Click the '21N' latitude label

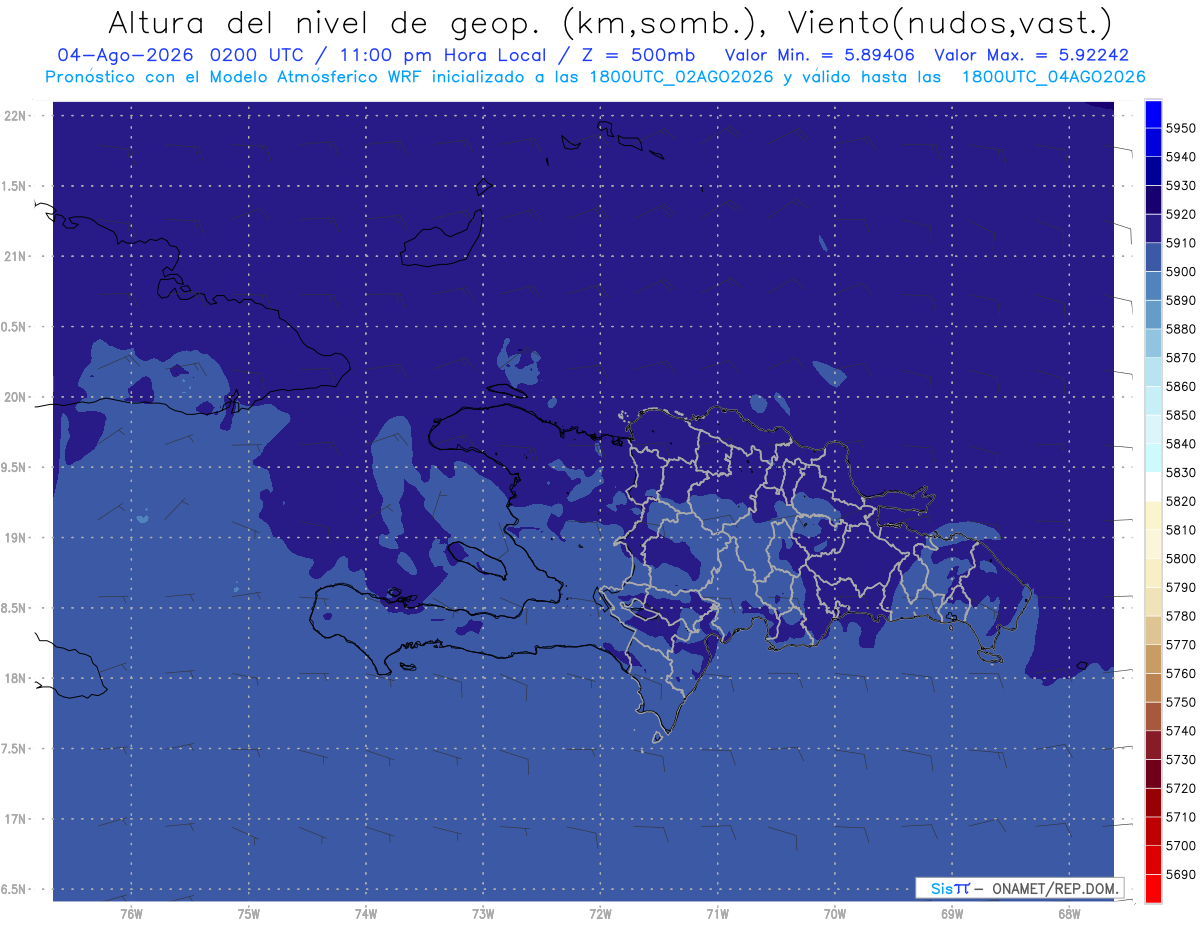pyautogui.click(x=15, y=257)
